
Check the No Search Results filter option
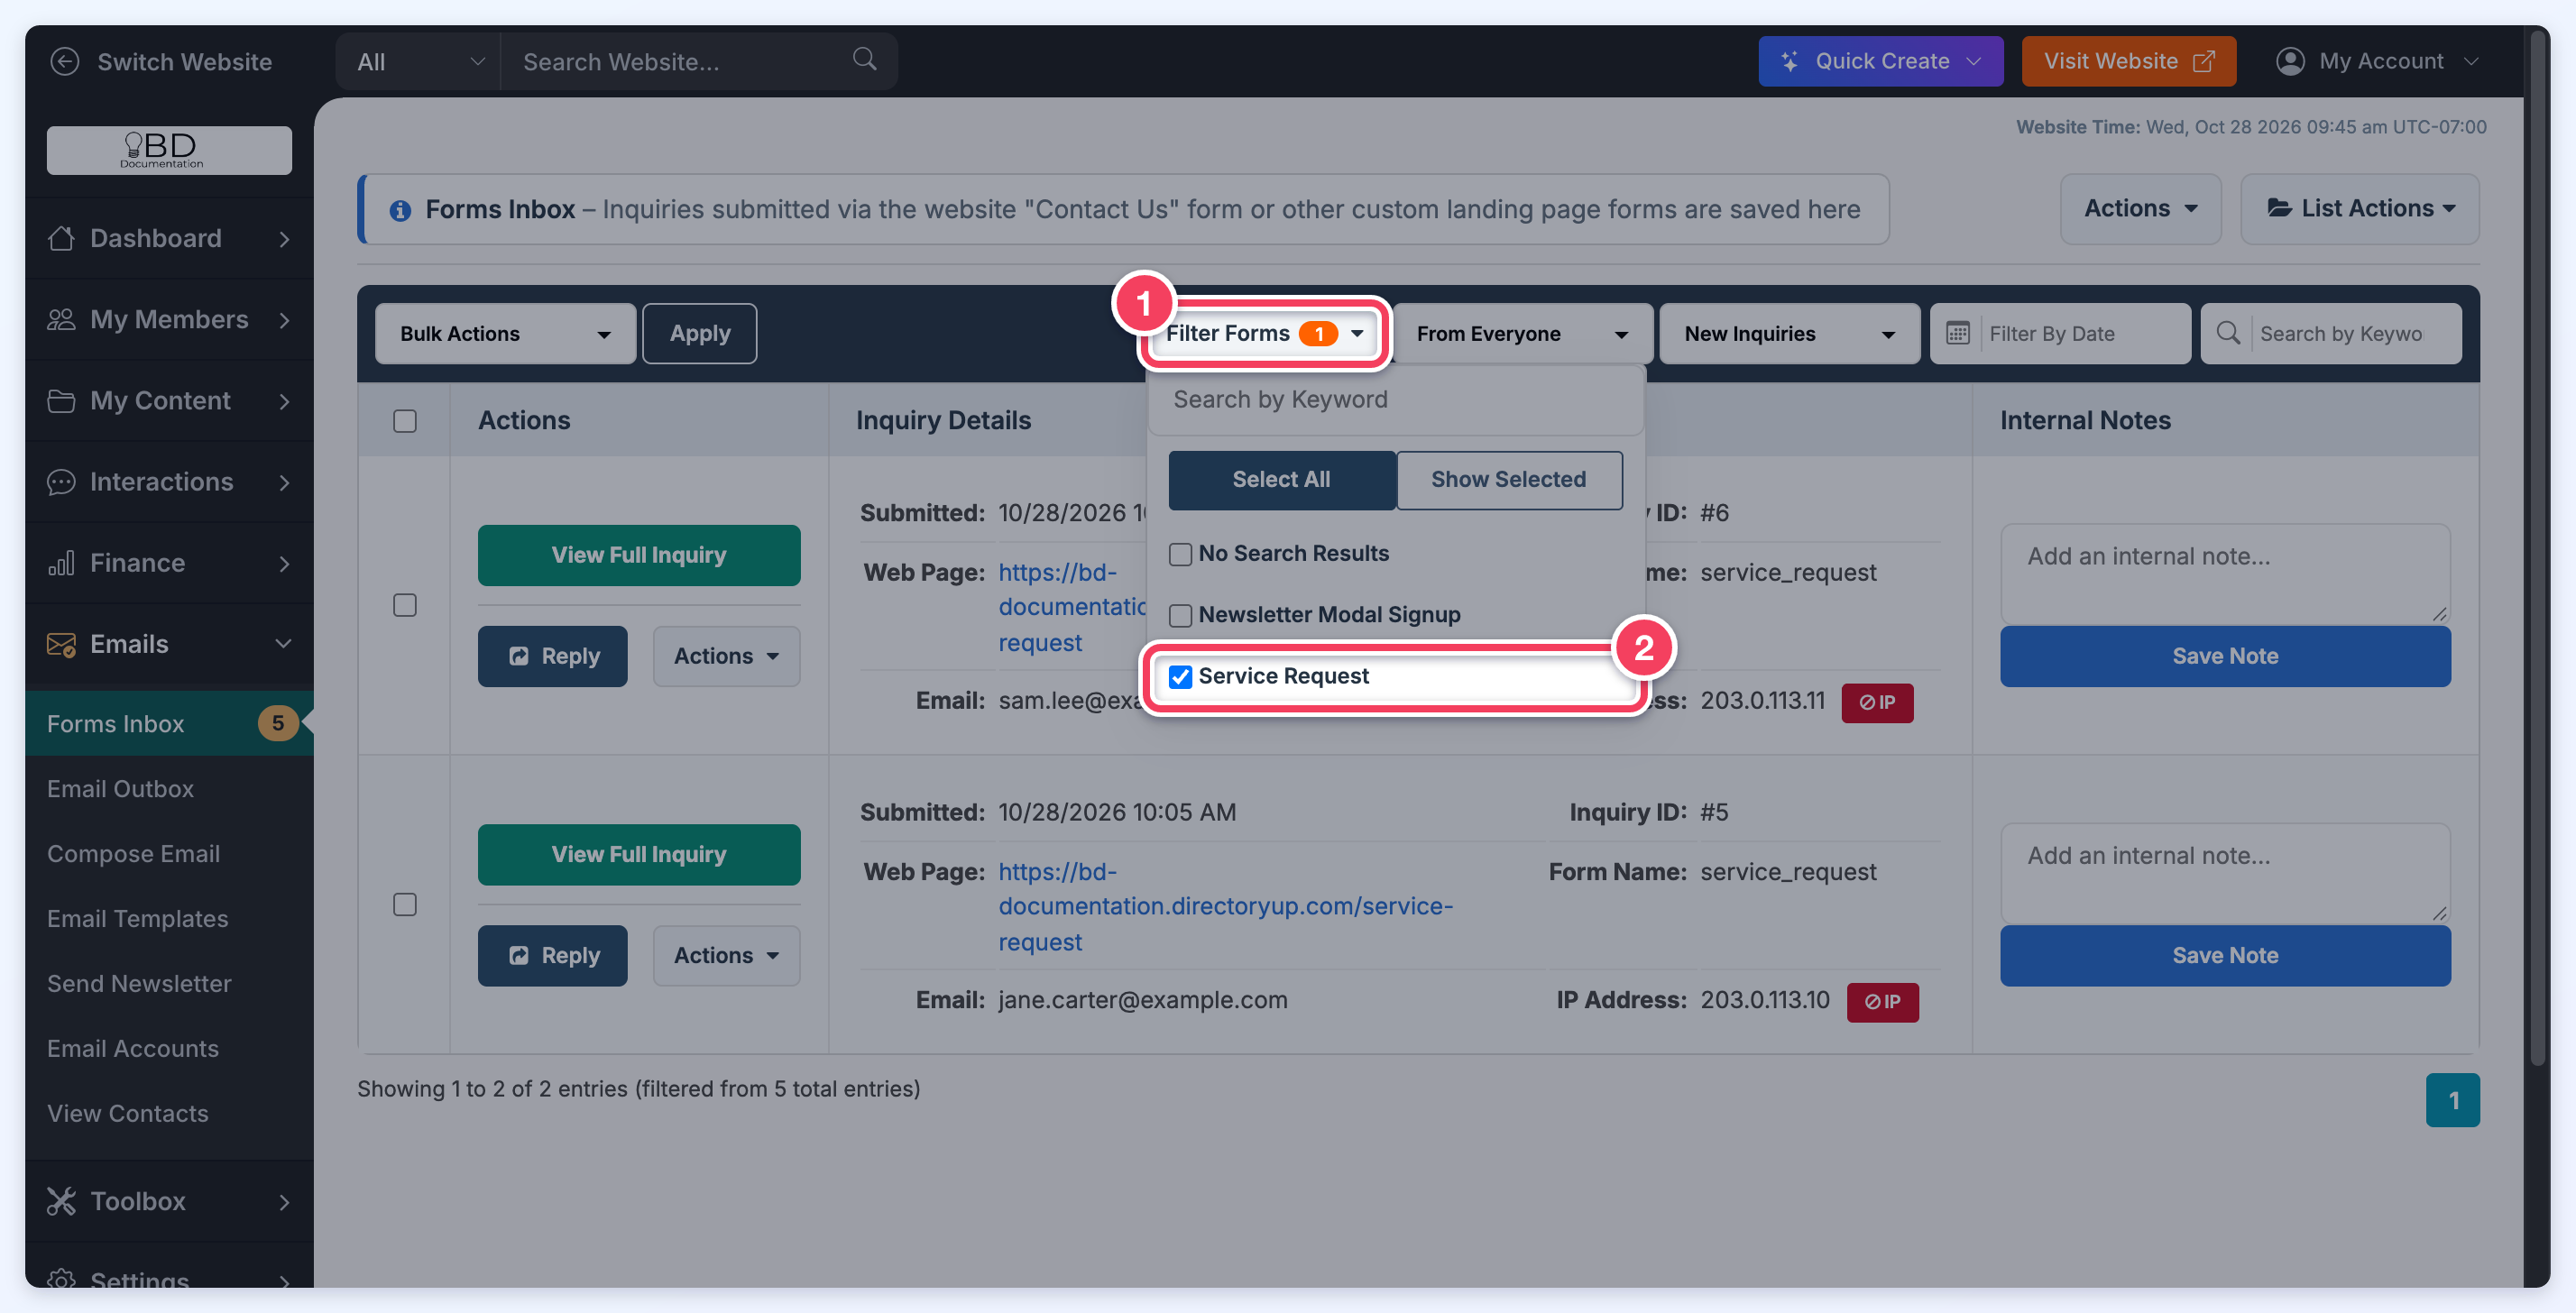coord(1181,554)
